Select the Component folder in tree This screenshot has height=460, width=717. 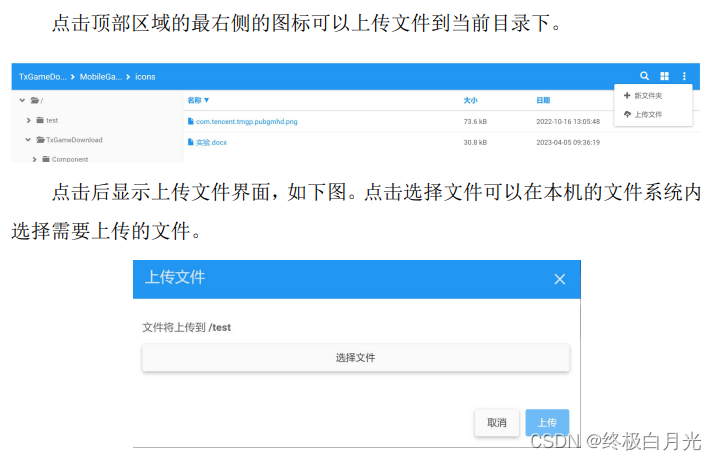(65, 159)
